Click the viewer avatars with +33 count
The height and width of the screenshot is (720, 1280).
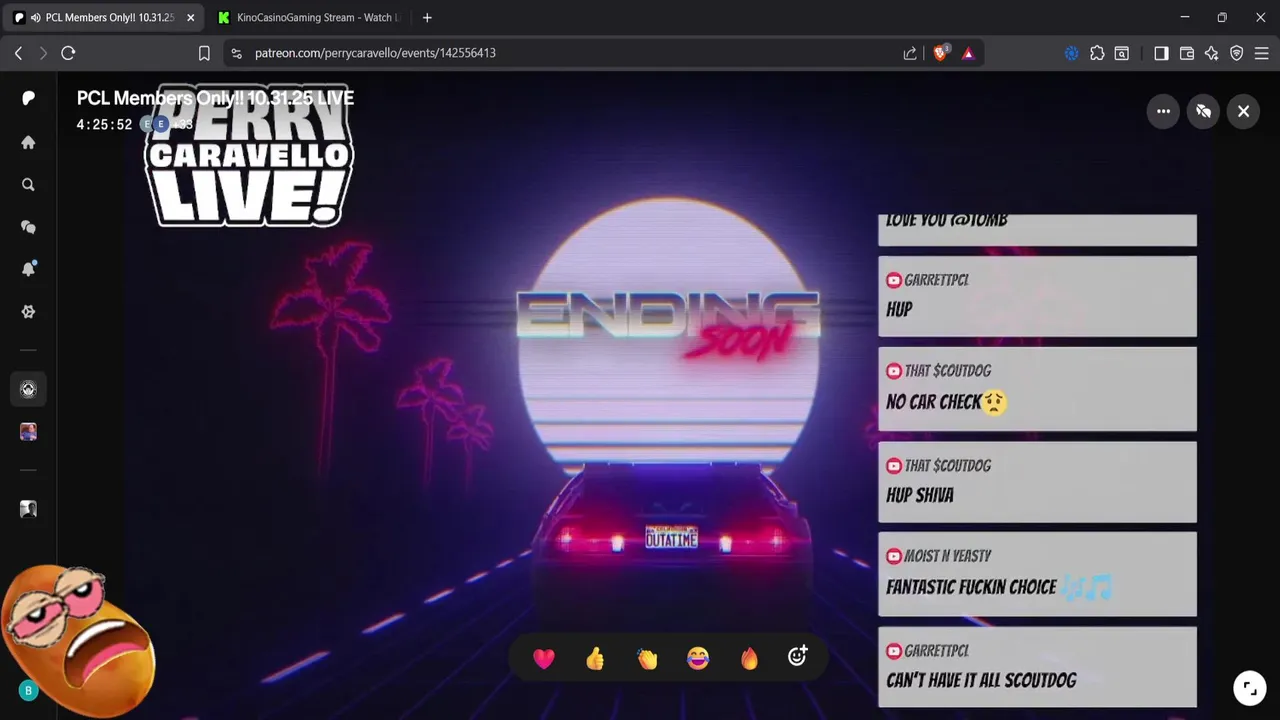point(166,124)
